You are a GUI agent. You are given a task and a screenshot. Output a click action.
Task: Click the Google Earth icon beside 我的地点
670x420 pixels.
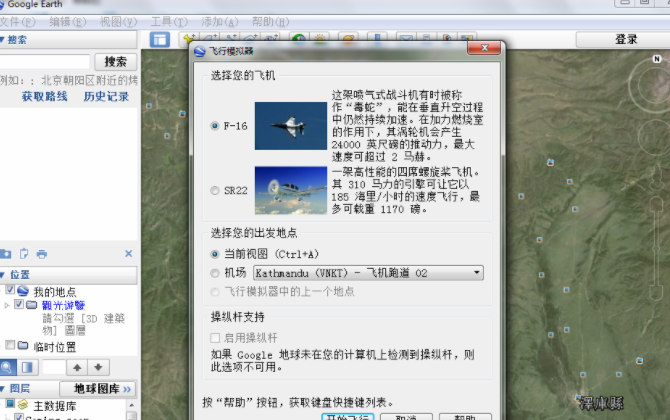[x=23, y=291]
